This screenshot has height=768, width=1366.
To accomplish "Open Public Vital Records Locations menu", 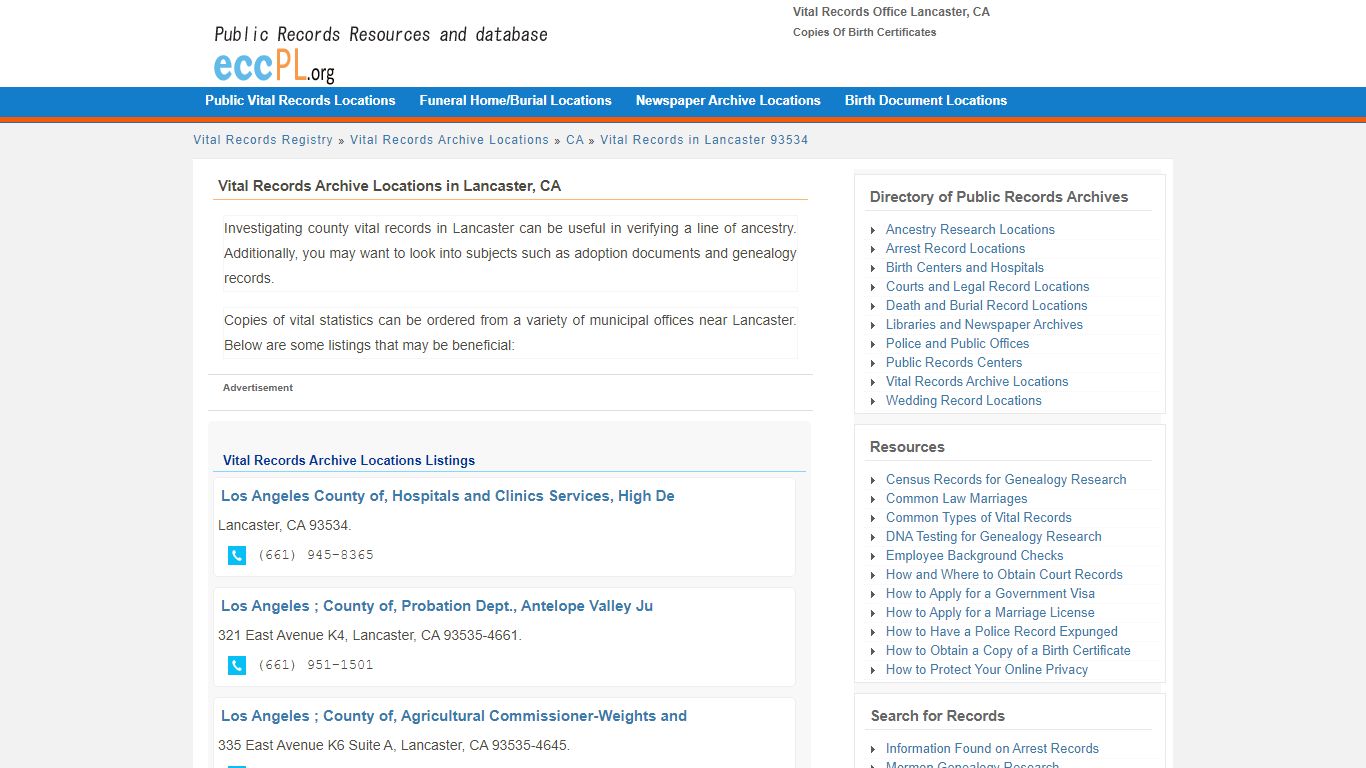I will (x=300, y=100).
